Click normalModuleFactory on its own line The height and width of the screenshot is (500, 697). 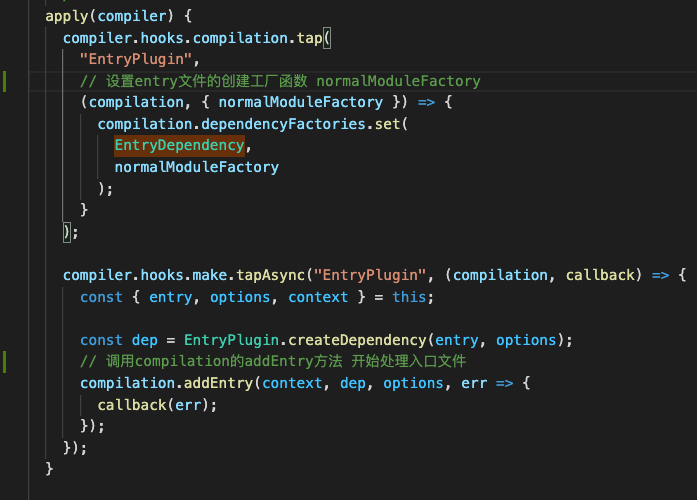pyautogui.click(x=196, y=168)
